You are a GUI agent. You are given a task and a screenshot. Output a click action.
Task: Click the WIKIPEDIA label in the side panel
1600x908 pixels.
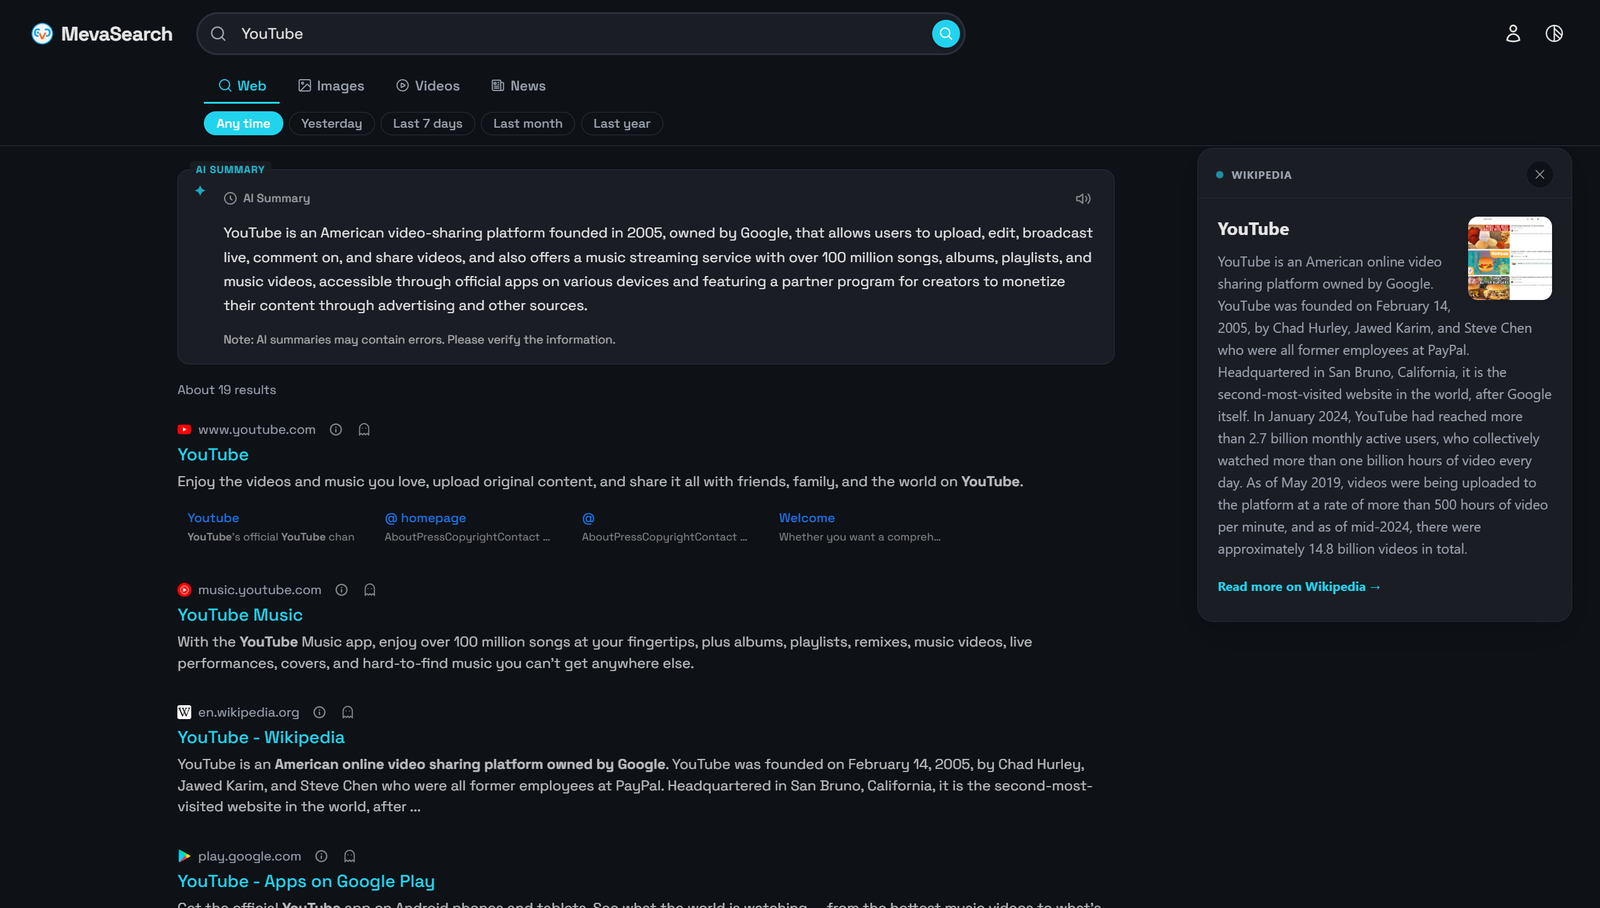pyautogui.click(x=1261, y=175)
